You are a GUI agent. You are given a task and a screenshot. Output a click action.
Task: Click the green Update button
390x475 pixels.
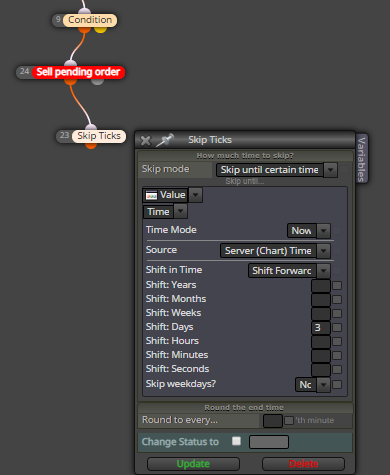click(x=193, y=464)
